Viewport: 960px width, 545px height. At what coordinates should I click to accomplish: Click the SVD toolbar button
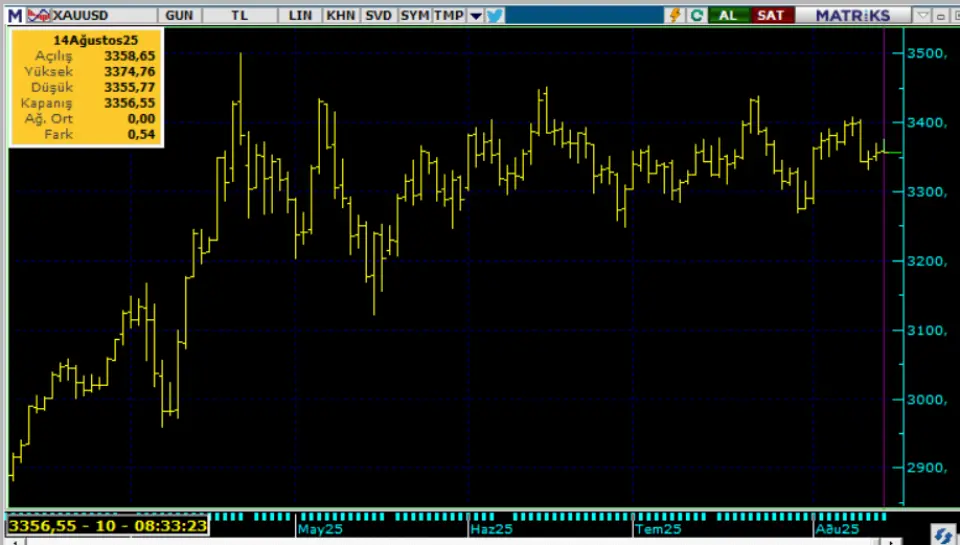tap(378, 15)
